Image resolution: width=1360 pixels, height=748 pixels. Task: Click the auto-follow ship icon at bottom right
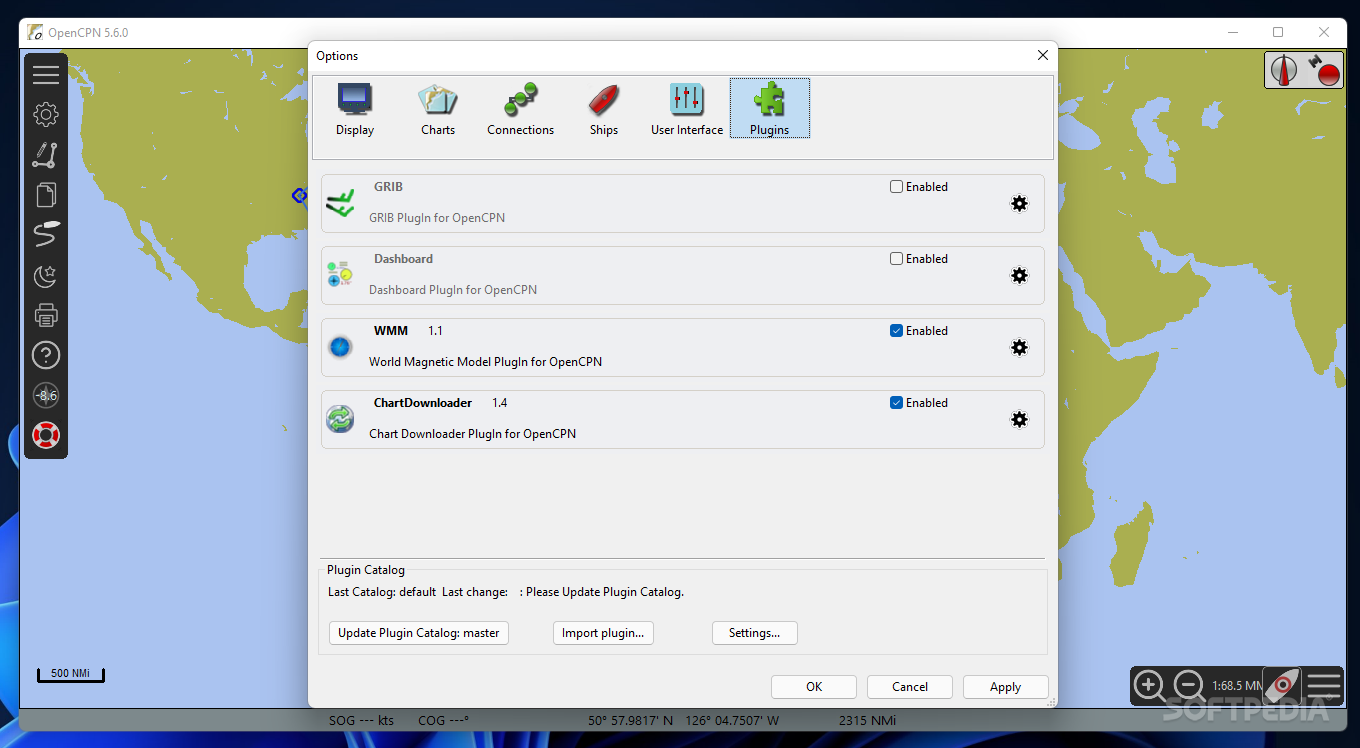pyautogui.click(x=1282, y=686)
